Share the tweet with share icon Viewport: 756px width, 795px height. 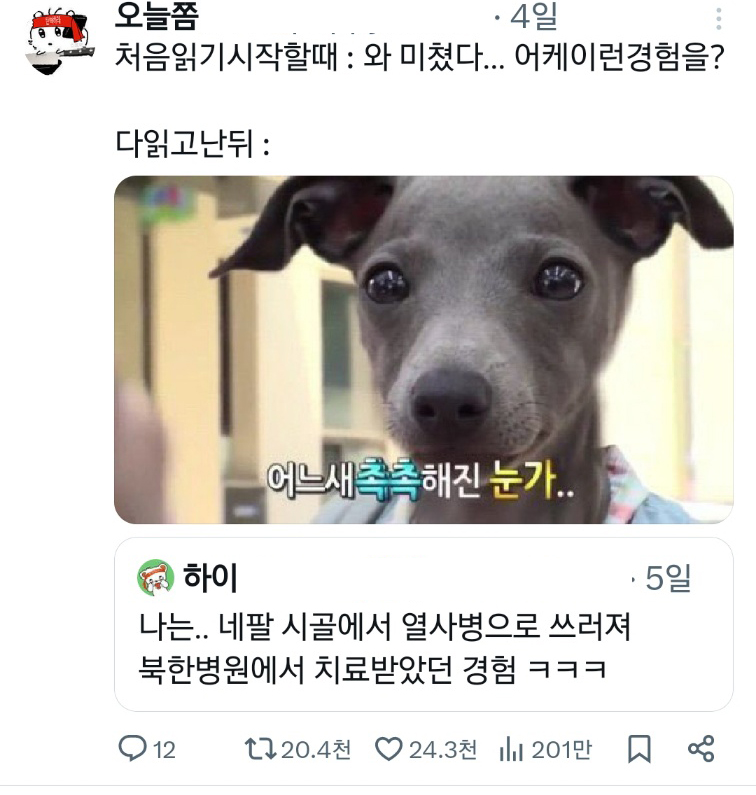point(701,749)
